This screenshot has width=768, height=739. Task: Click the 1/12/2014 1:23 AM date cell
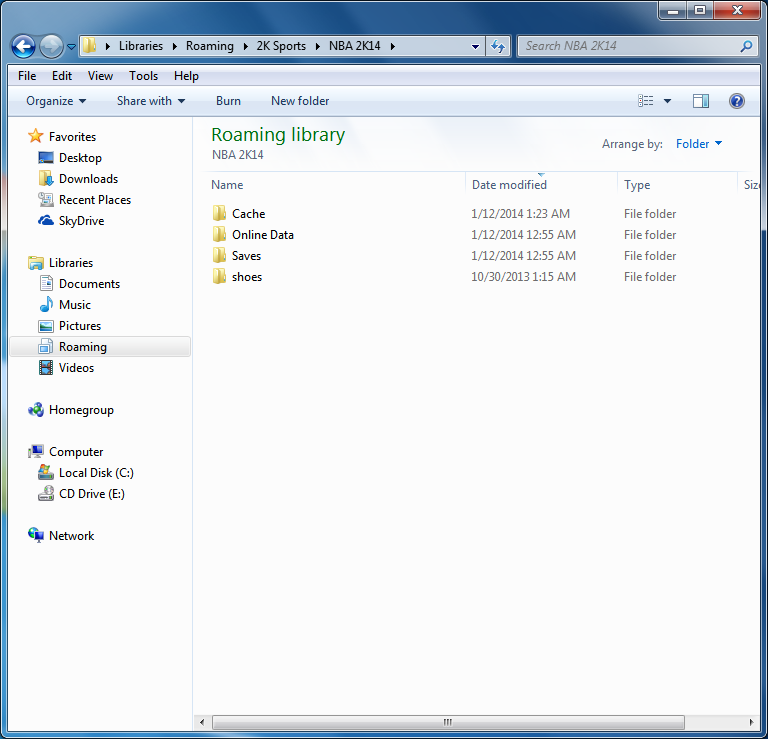coord(520,214)
